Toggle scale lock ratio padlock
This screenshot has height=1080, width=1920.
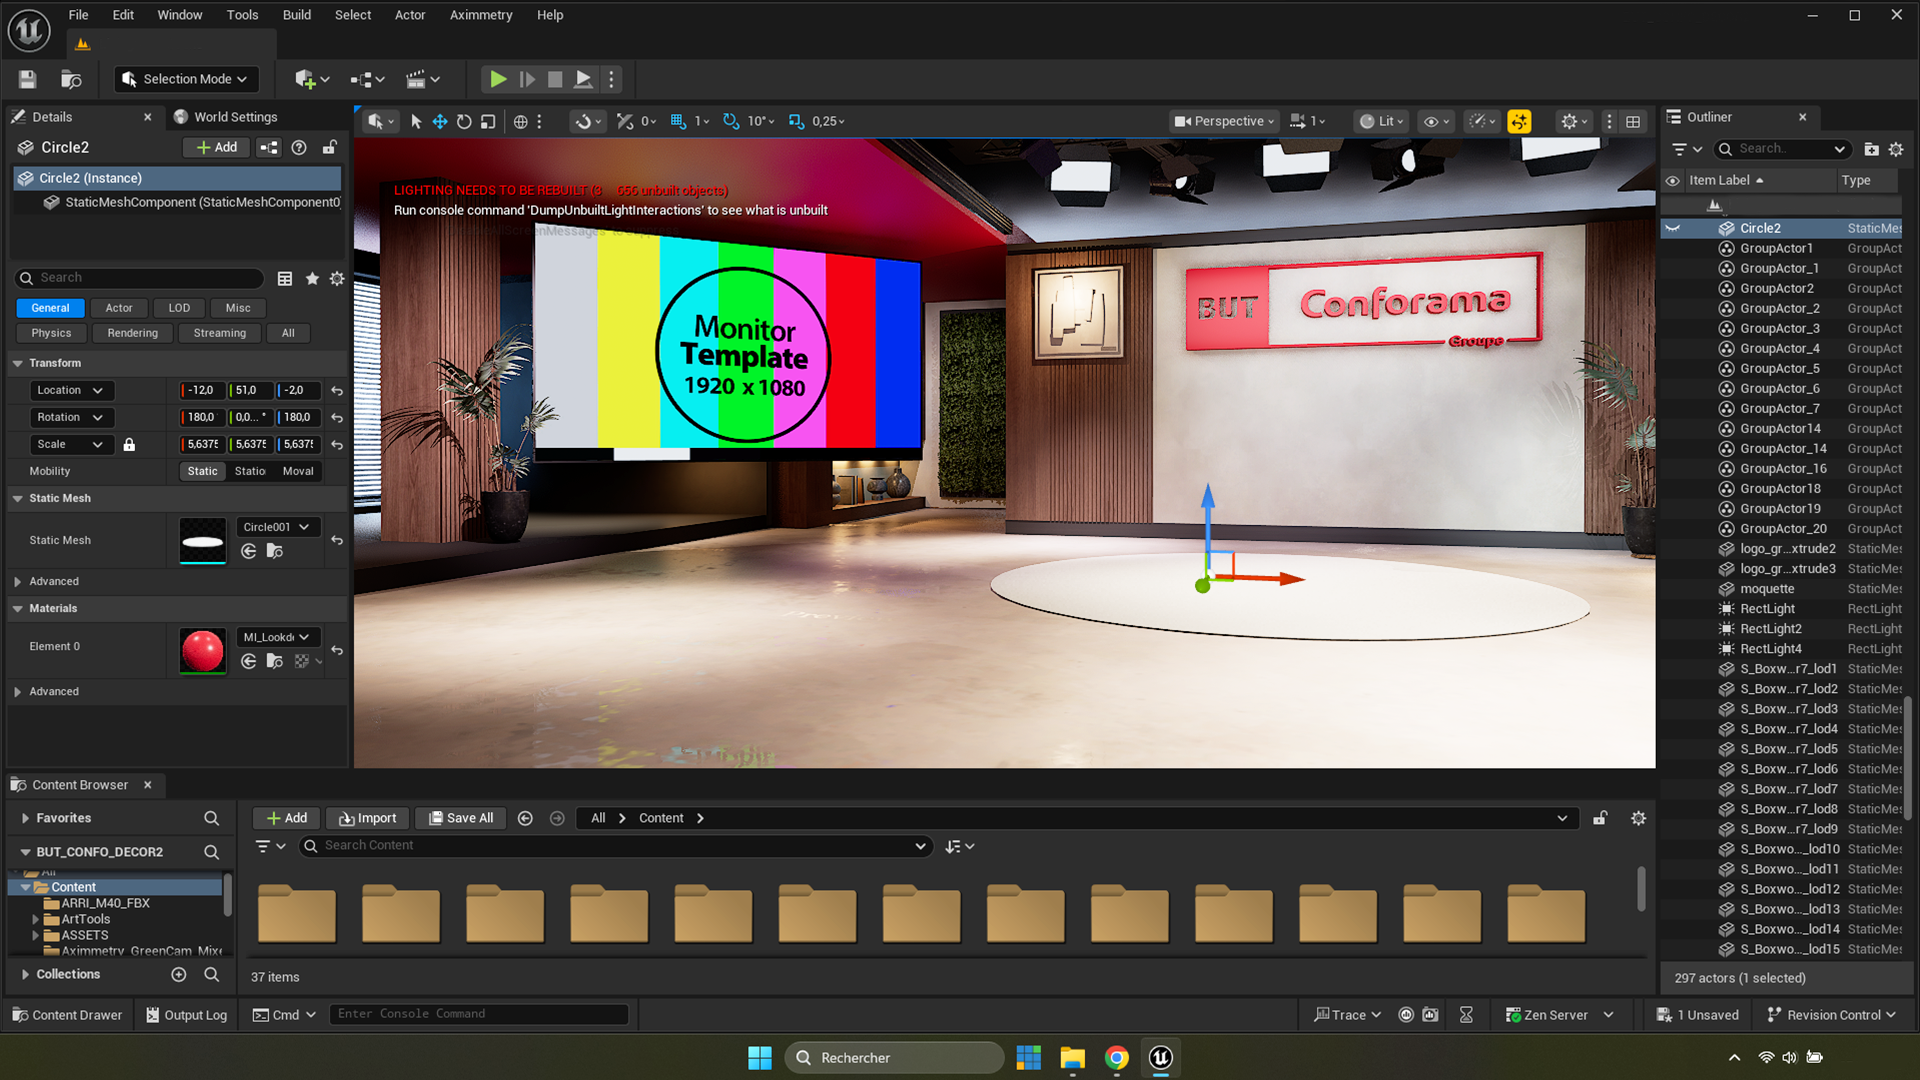pyautogui.click(x=129, y=444)
